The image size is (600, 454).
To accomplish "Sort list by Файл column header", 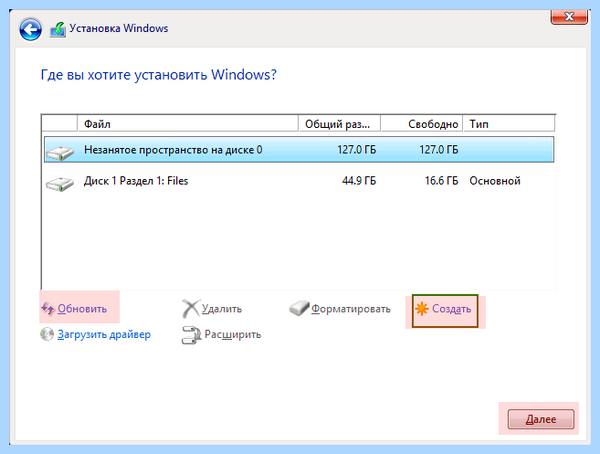I will (188, 124).
